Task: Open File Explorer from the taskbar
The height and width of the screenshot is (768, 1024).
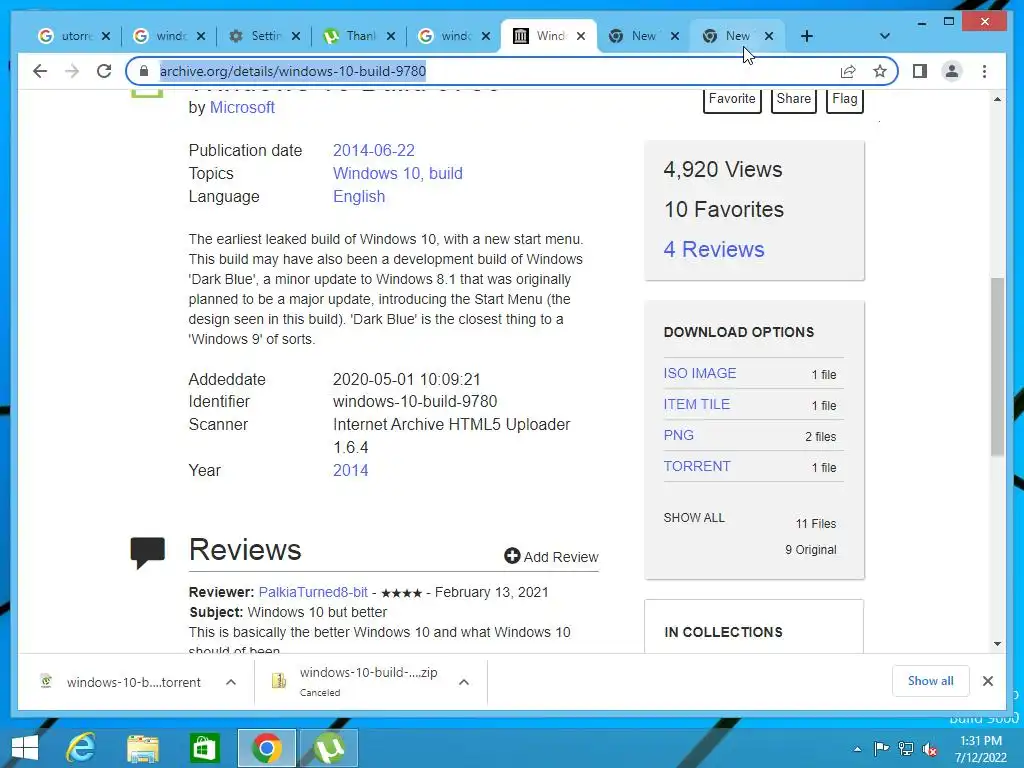Action: tap(143, 748)
